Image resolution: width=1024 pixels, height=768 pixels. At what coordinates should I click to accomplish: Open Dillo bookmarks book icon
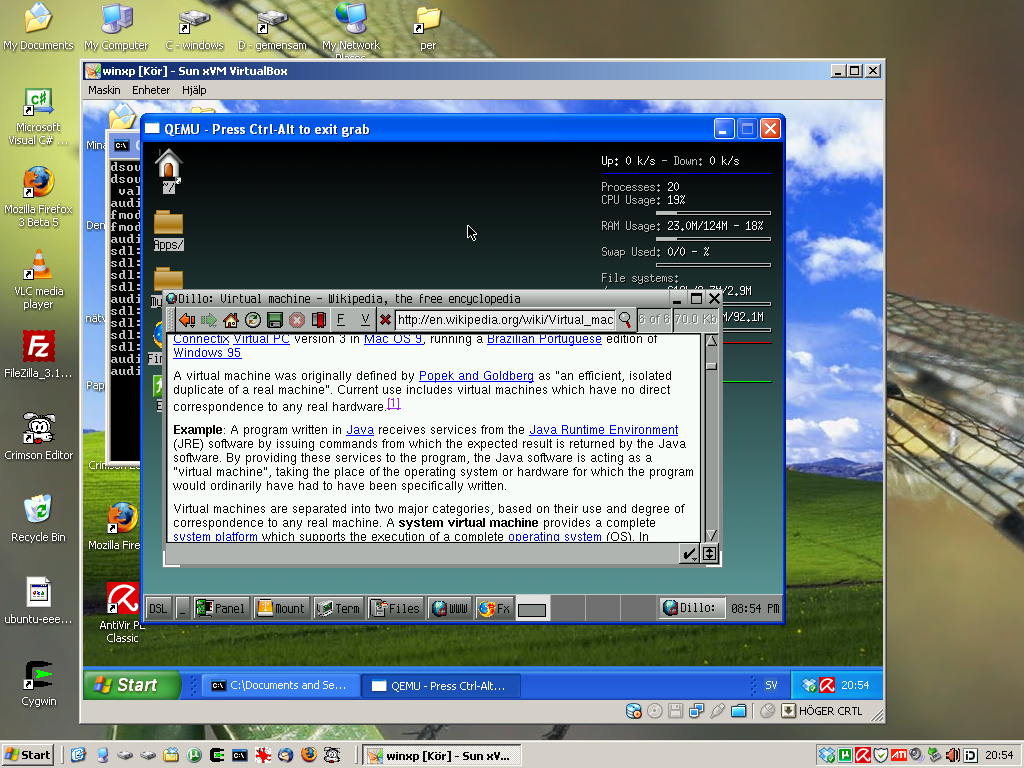point(319,320)
